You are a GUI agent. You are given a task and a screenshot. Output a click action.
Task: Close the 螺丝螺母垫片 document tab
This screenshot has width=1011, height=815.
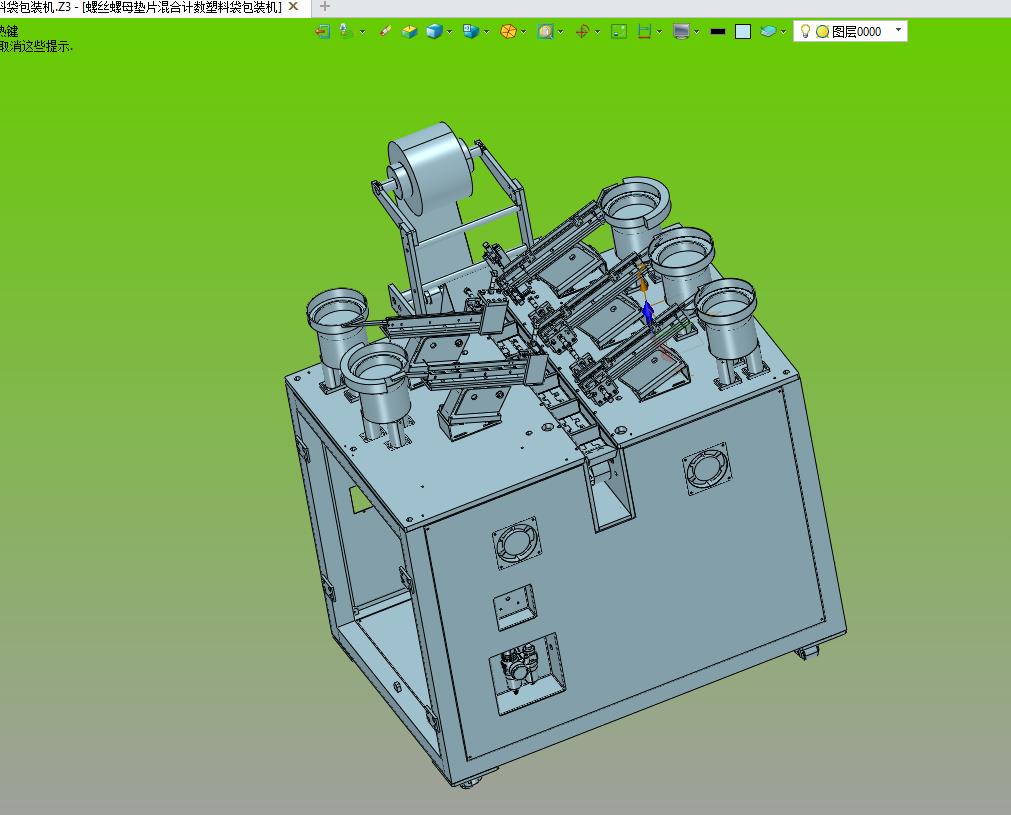[x=293, y=6]
